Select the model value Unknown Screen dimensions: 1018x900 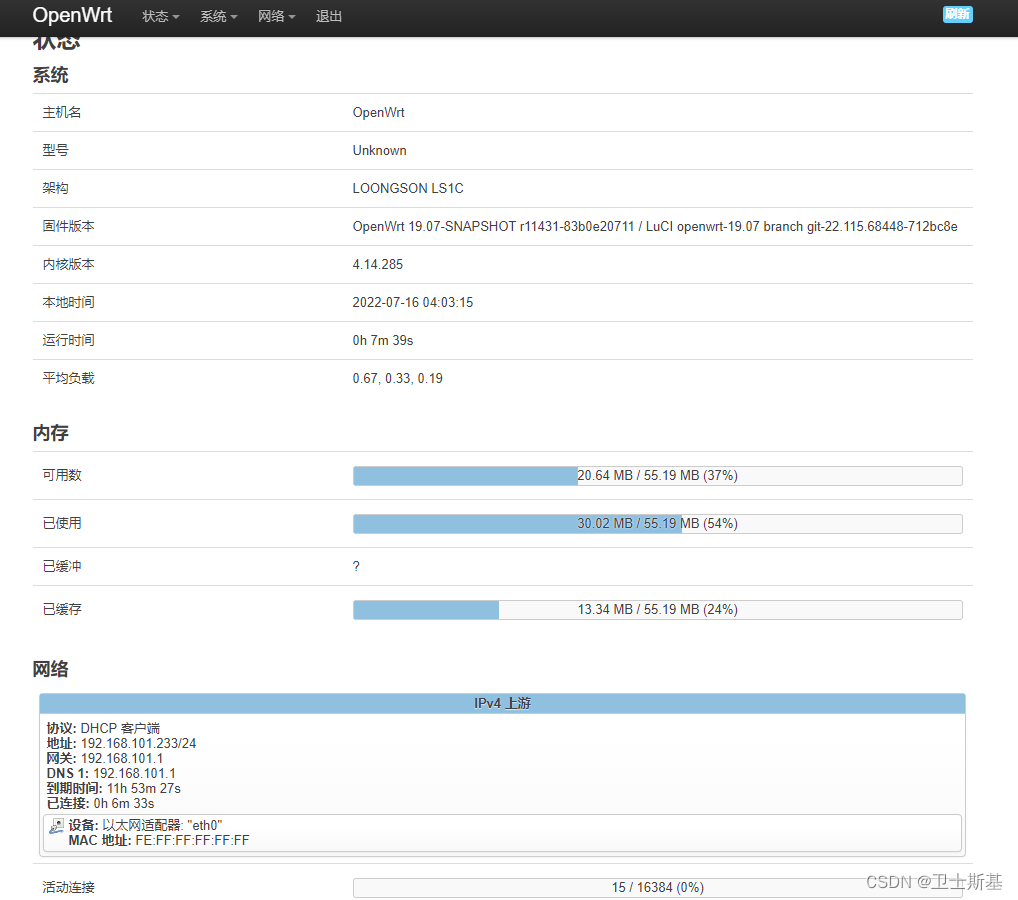(380, 151)
